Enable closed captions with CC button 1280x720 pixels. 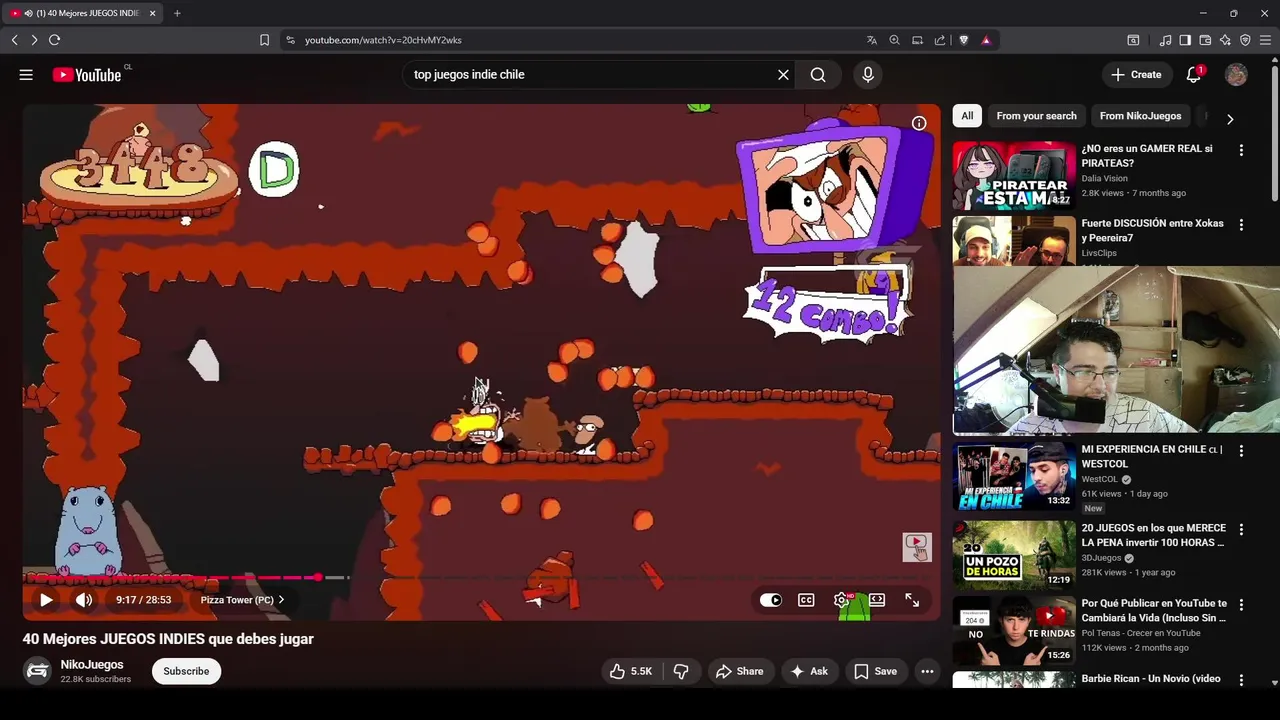(x=806, y=600)
